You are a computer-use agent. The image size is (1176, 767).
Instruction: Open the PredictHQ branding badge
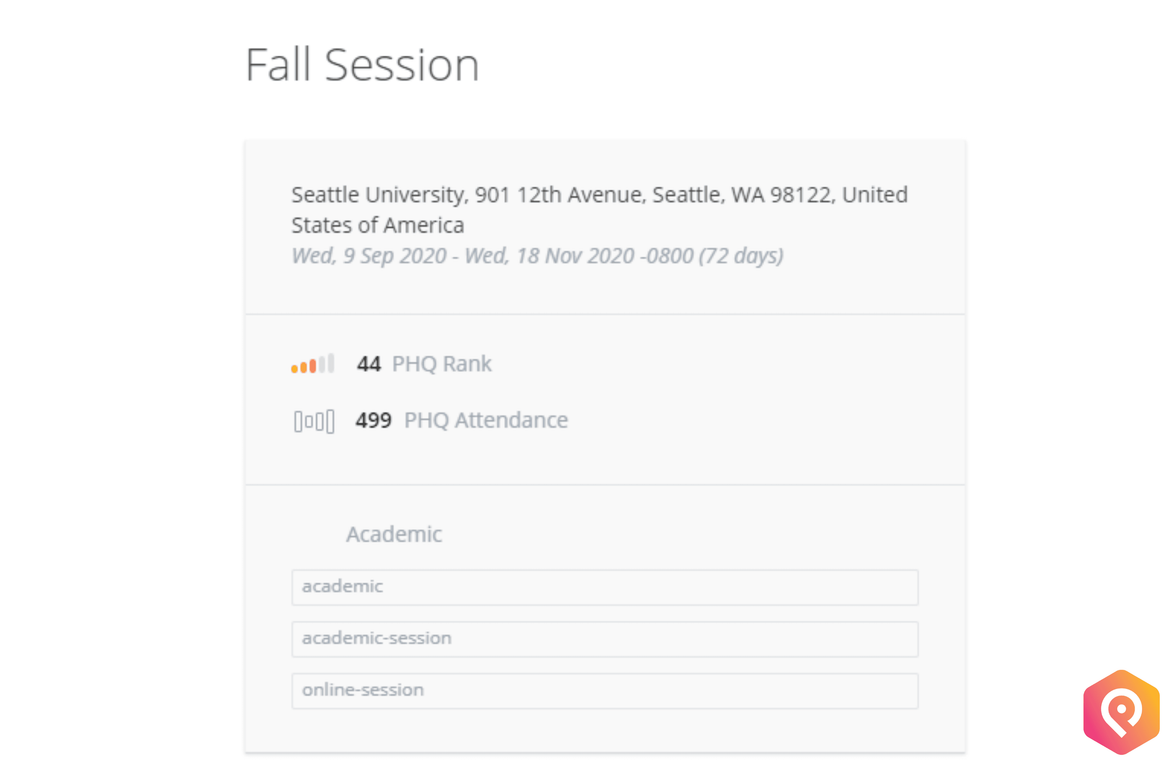point(1121,710)
